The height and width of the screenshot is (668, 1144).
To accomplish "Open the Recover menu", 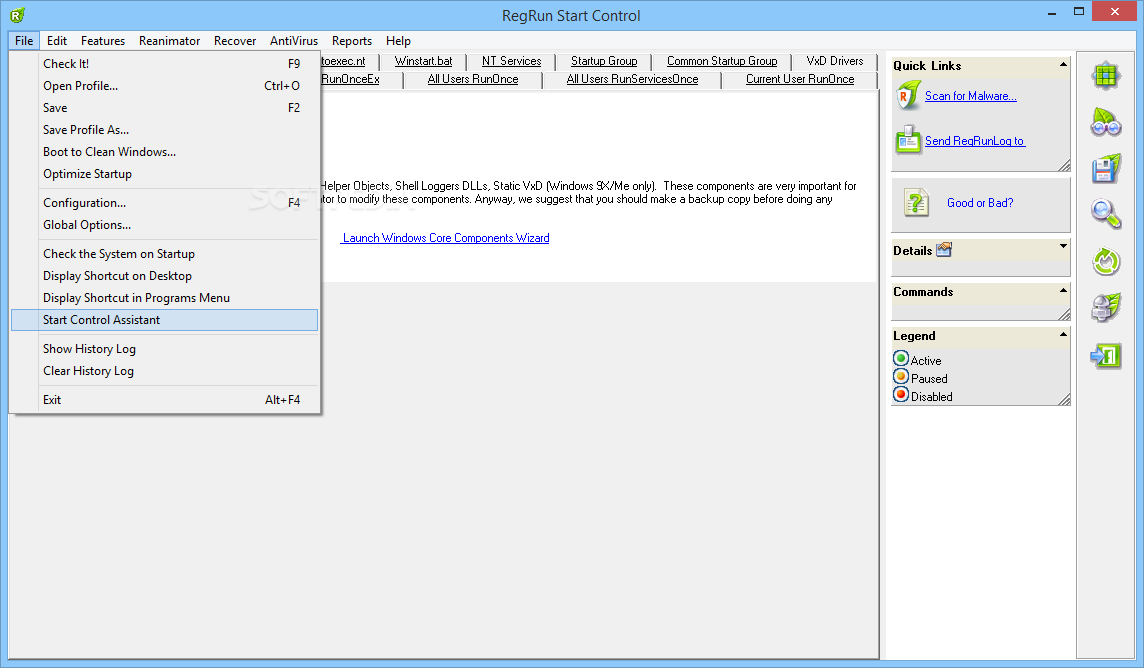I will click(x=235, y=41).
